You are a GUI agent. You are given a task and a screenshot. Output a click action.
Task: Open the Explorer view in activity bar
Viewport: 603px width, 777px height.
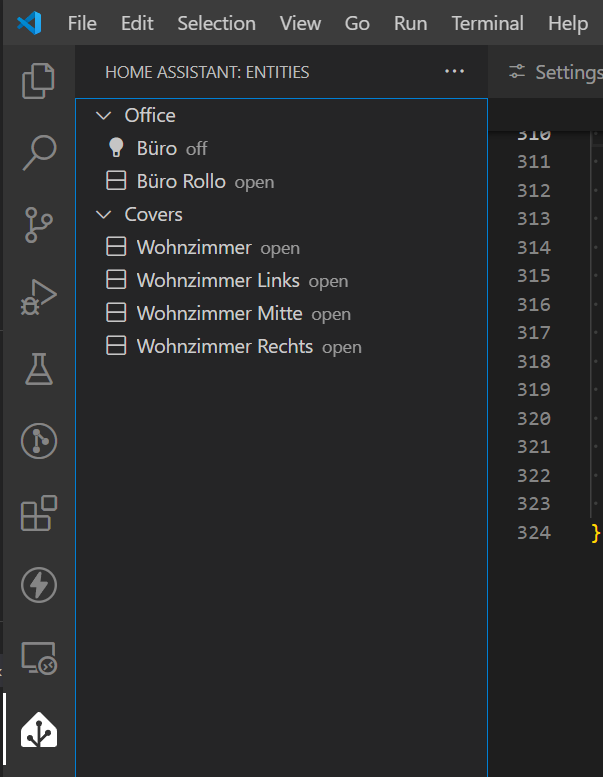tap(38, 81)
